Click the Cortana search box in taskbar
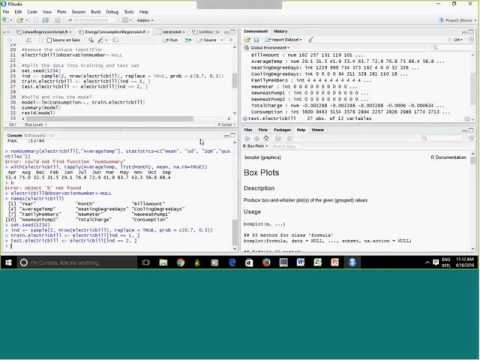This screenshot has height=360, width=480. pyautogui.click(x=77, y=263)
